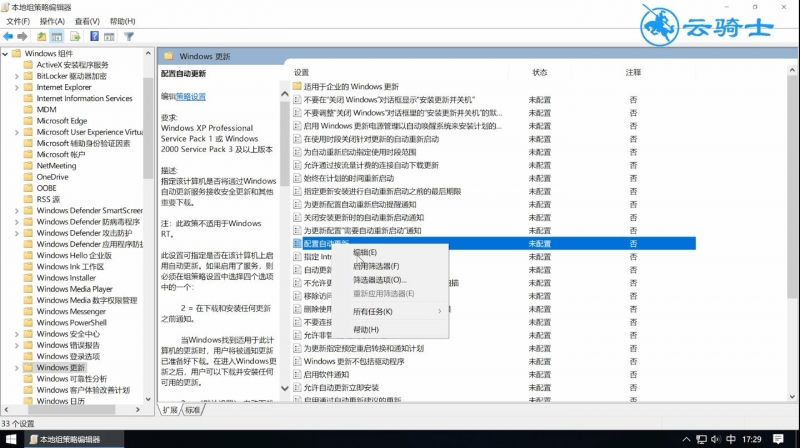The height and width of the screenshot is (448, 800).
Task: Click tree pane scroll up arrow
Action: coord(148,53)
